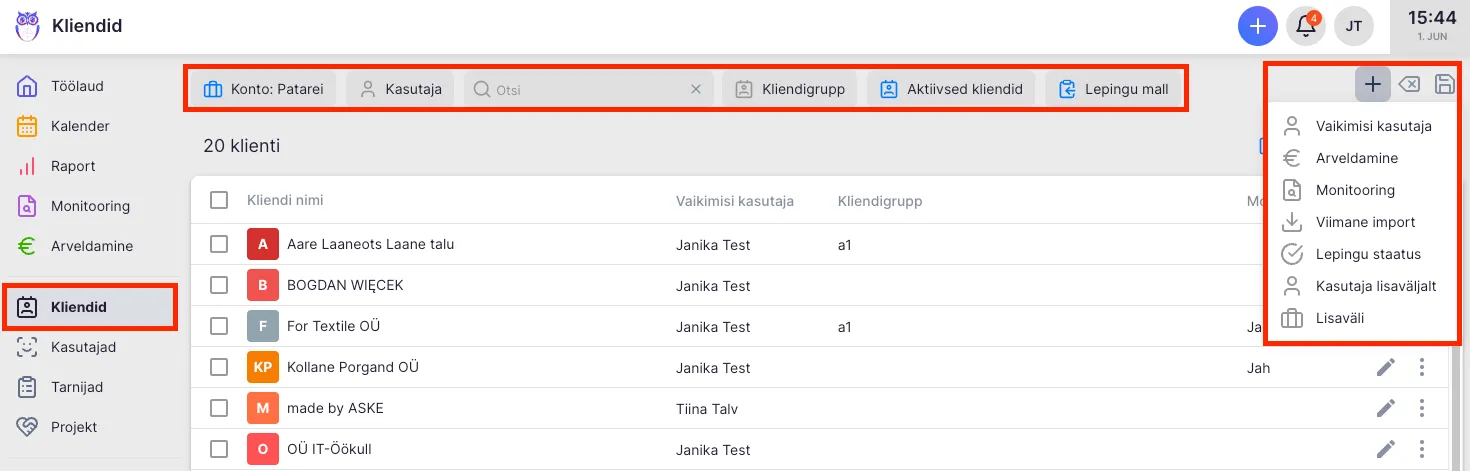Viewport: 1470px width, 471px height.
Task: Click pencil edit icon for Kollane Porgand OÜ
Action: click(1385, 367)
